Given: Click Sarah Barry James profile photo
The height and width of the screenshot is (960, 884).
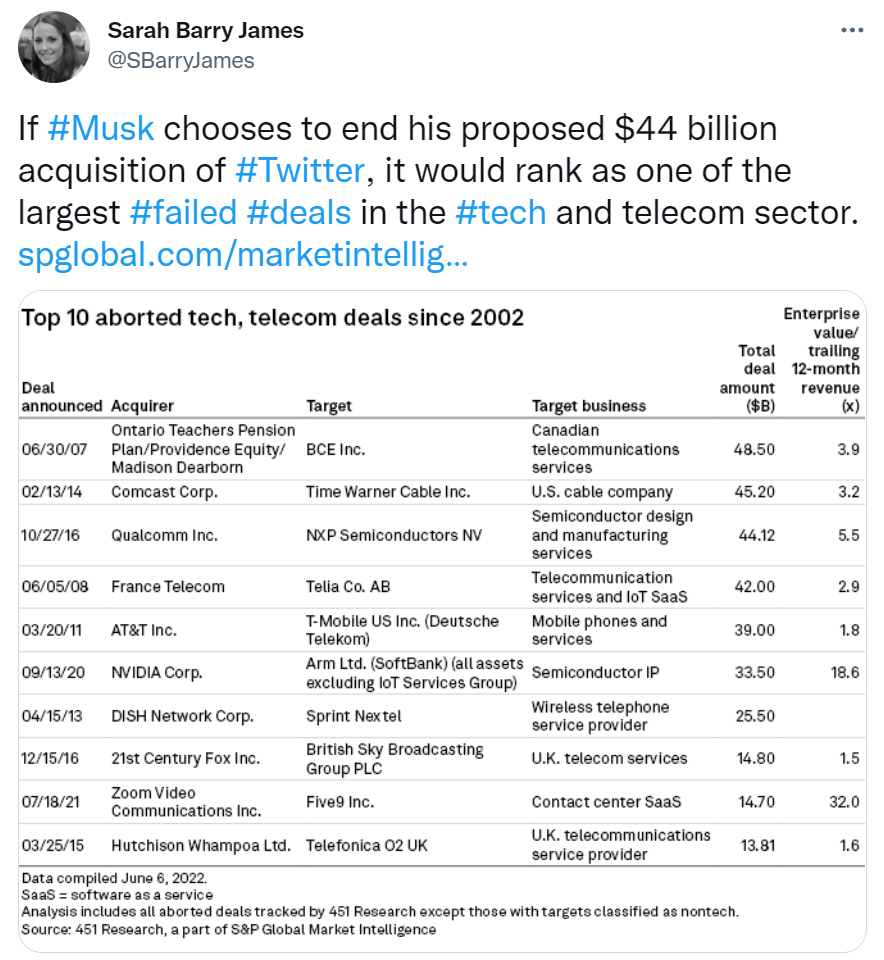Looking at the screenshot, I should point(54,46).
